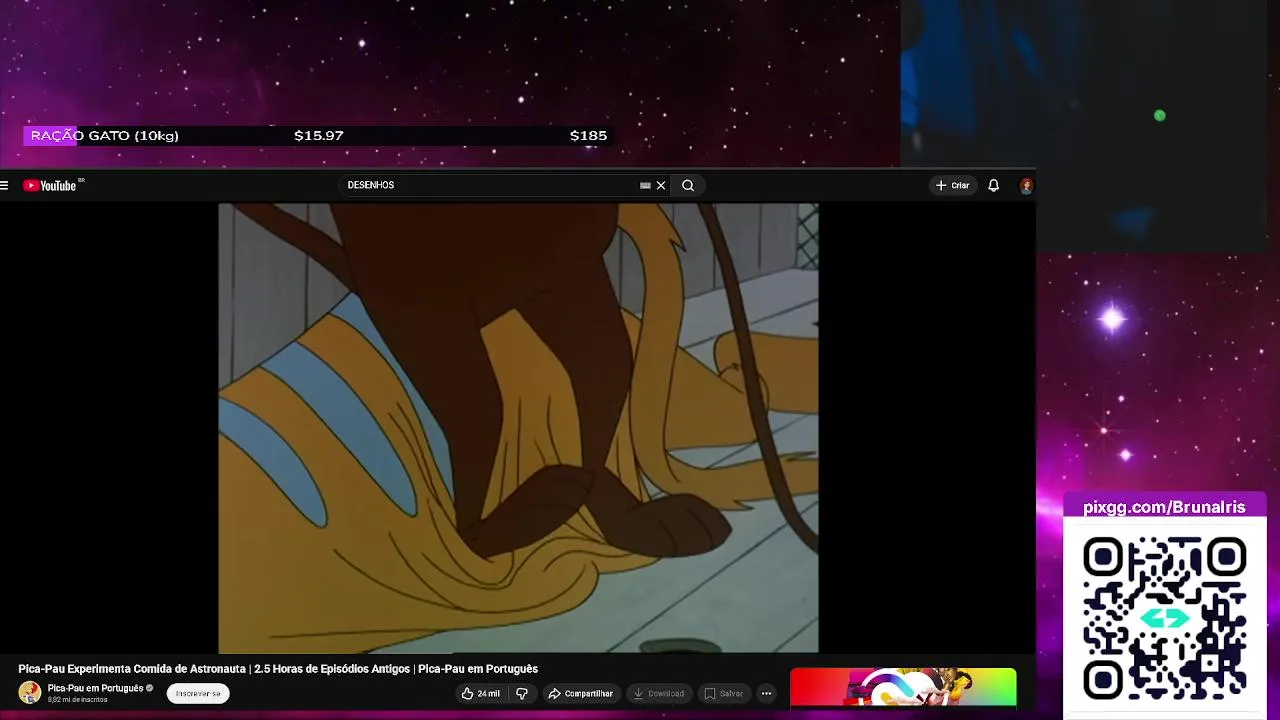This screenshot has height=720, width=1280.
Task: Click the Pica-Pau cartoon video player
Action: tap(518, 428)
